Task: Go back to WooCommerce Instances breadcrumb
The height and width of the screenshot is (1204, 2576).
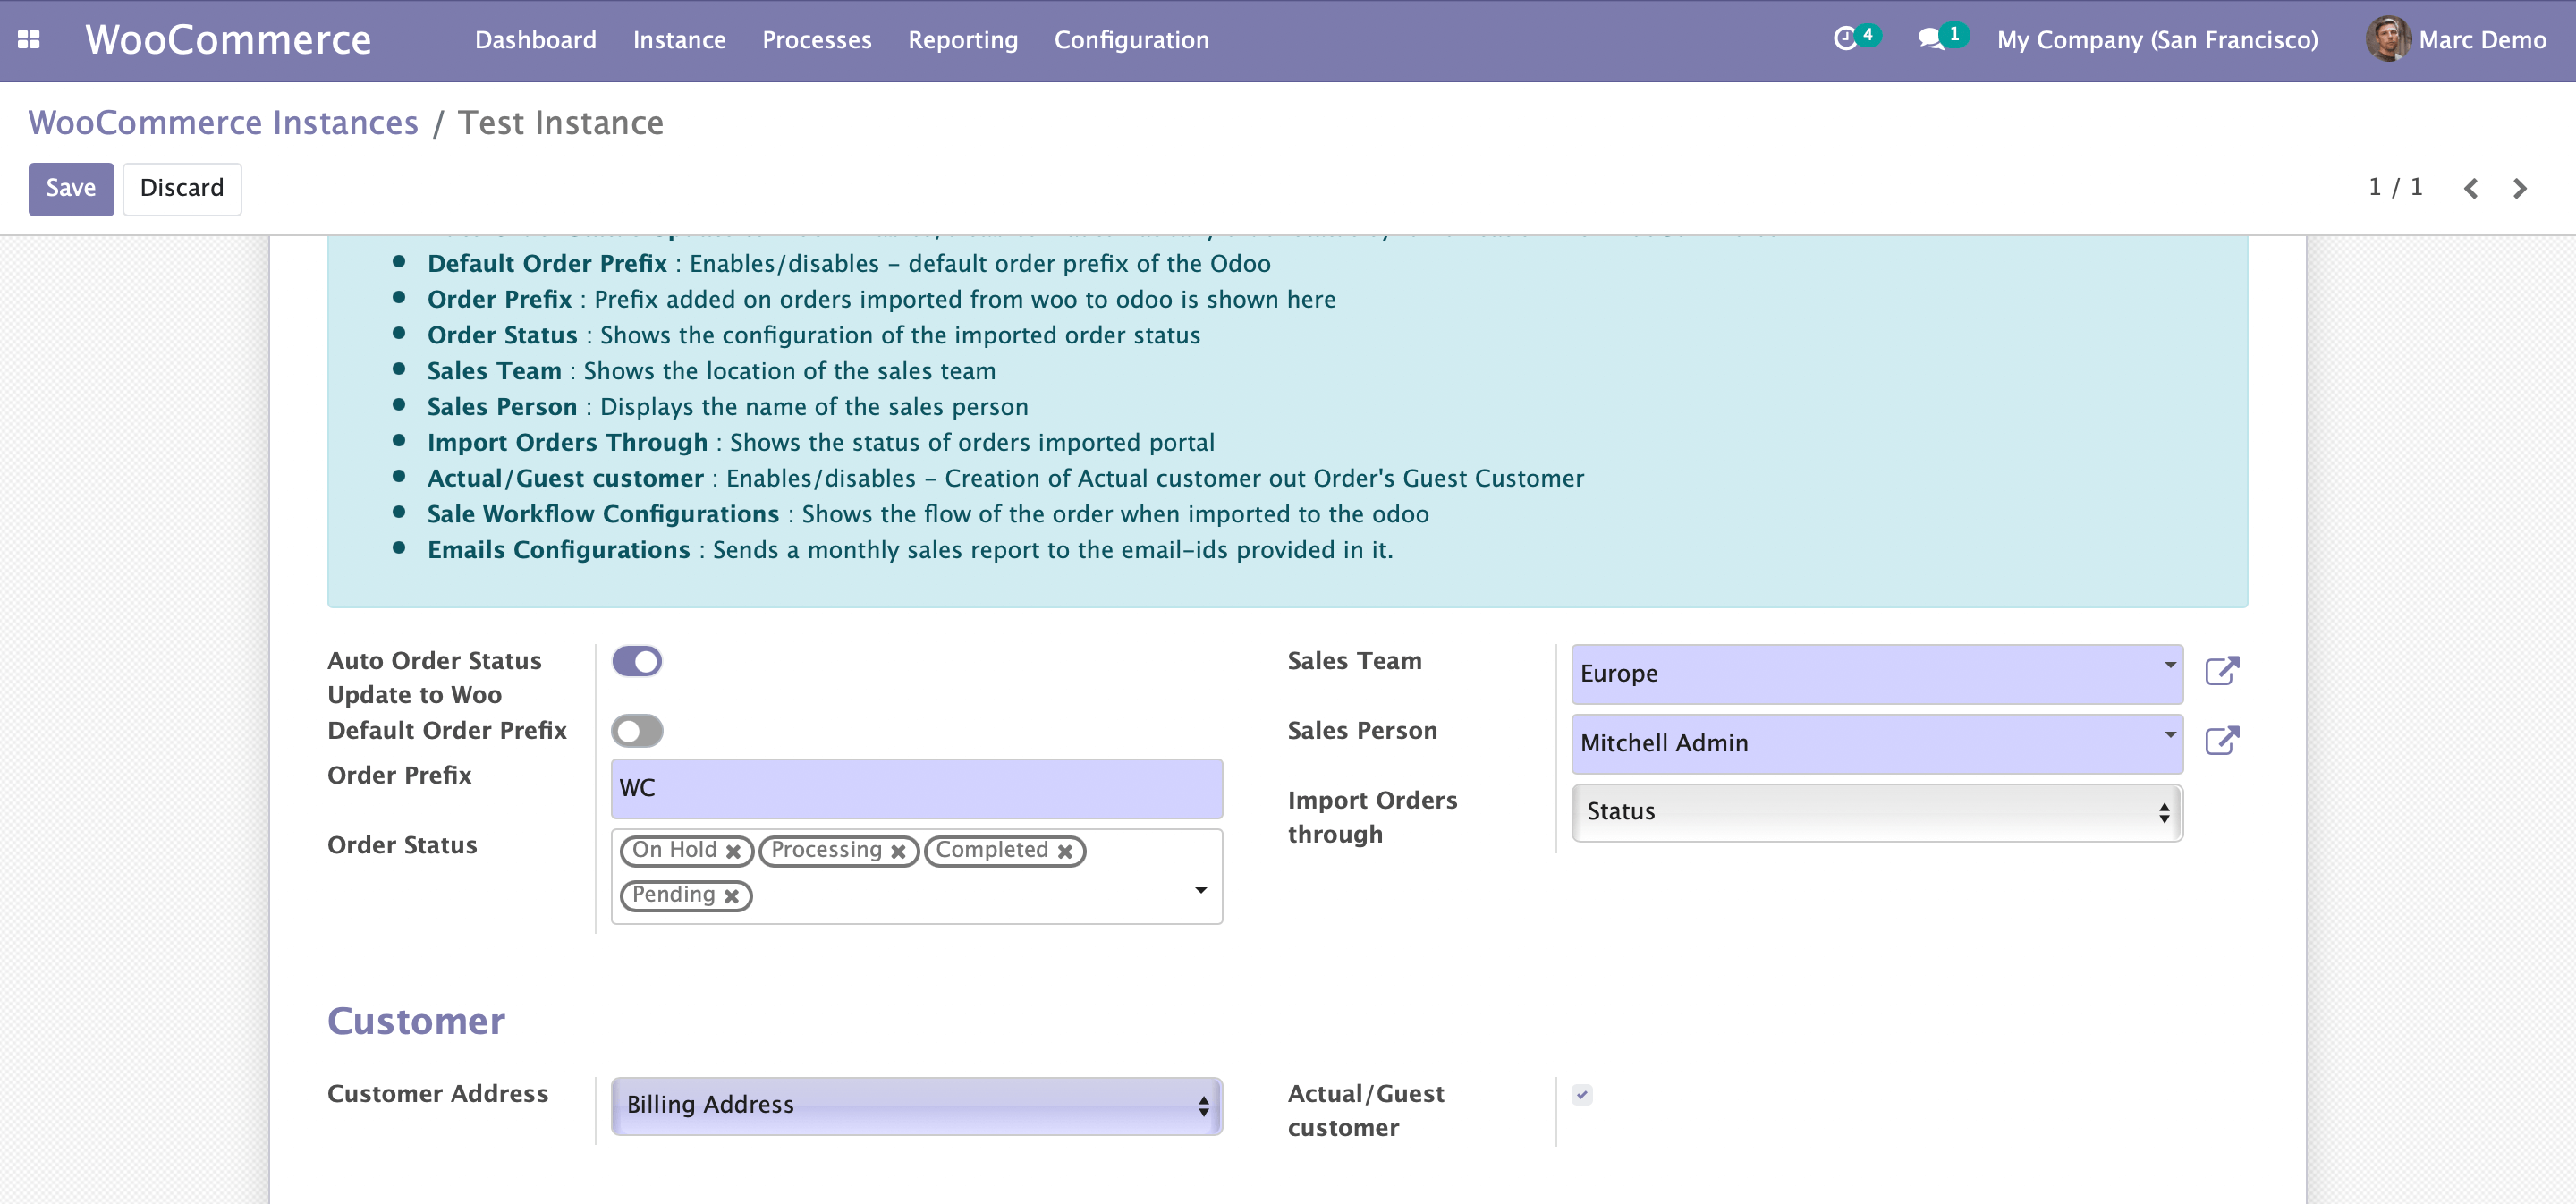Action: [x=223, y=122]
